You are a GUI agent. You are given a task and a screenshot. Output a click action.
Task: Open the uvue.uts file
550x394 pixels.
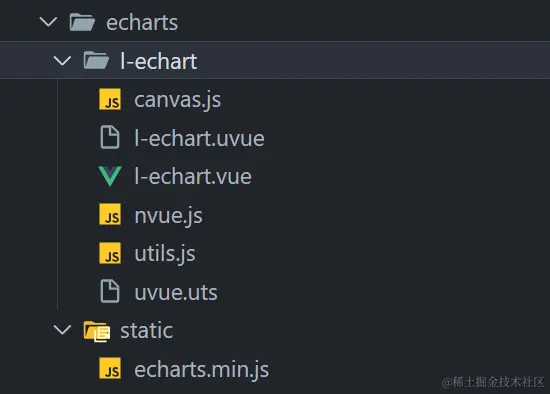[176, 292]
